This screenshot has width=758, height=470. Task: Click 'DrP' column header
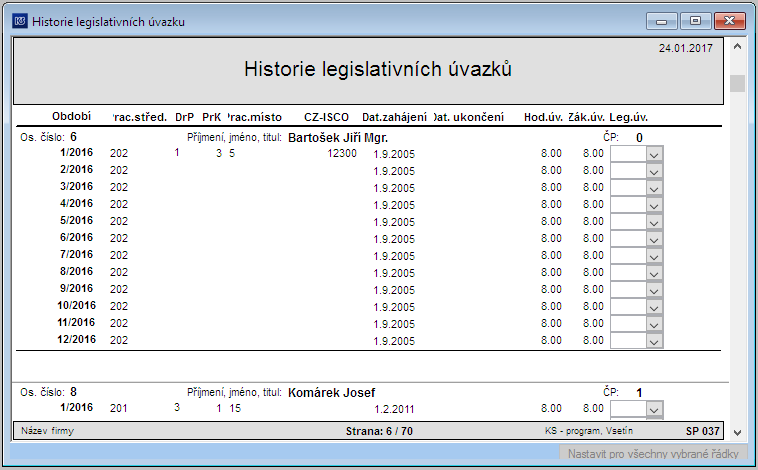(x=184, y=118)
